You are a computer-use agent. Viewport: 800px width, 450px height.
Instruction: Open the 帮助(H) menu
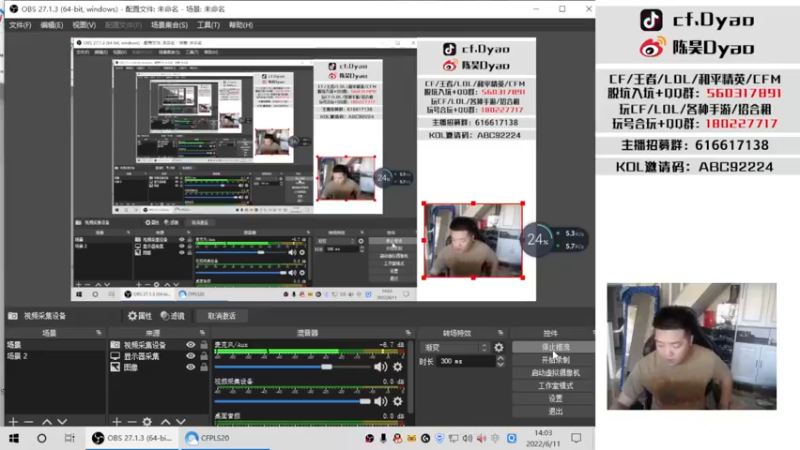click(241, 25)
